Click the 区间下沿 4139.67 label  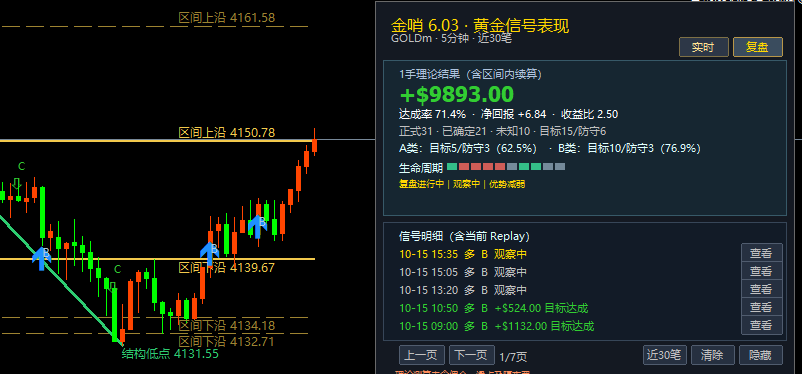[x=227, y=268]
